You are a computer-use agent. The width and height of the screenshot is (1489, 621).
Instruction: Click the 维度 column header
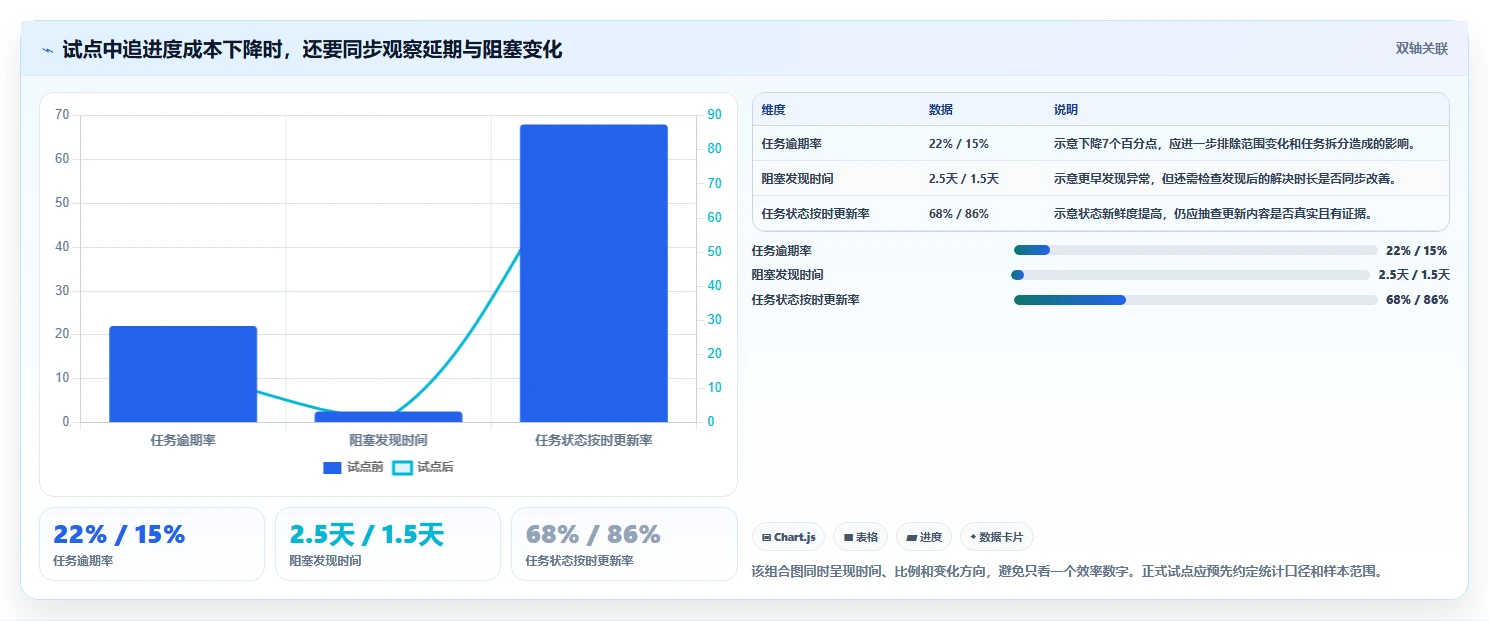click(773, 110)
